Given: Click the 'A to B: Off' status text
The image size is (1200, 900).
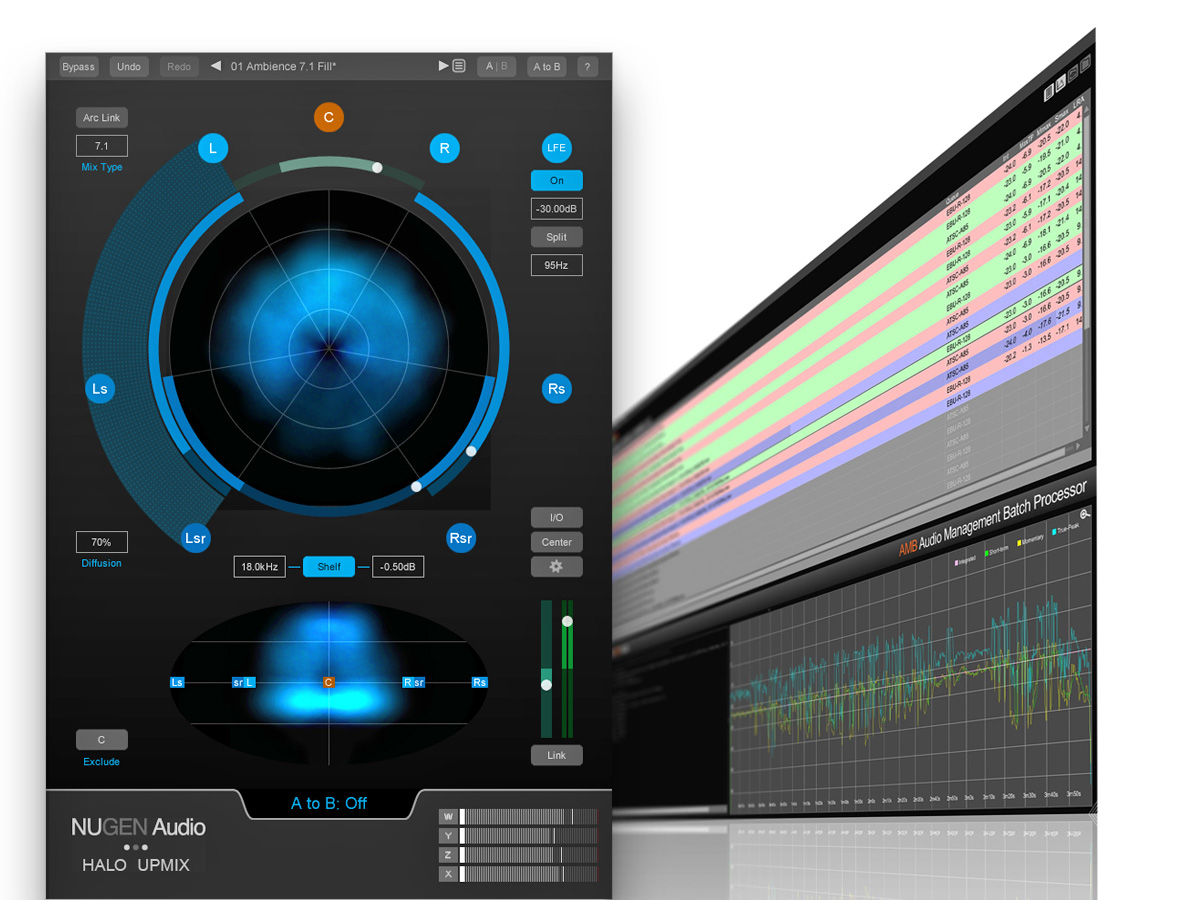Looking at the screenshot, I should coord(329,803).
